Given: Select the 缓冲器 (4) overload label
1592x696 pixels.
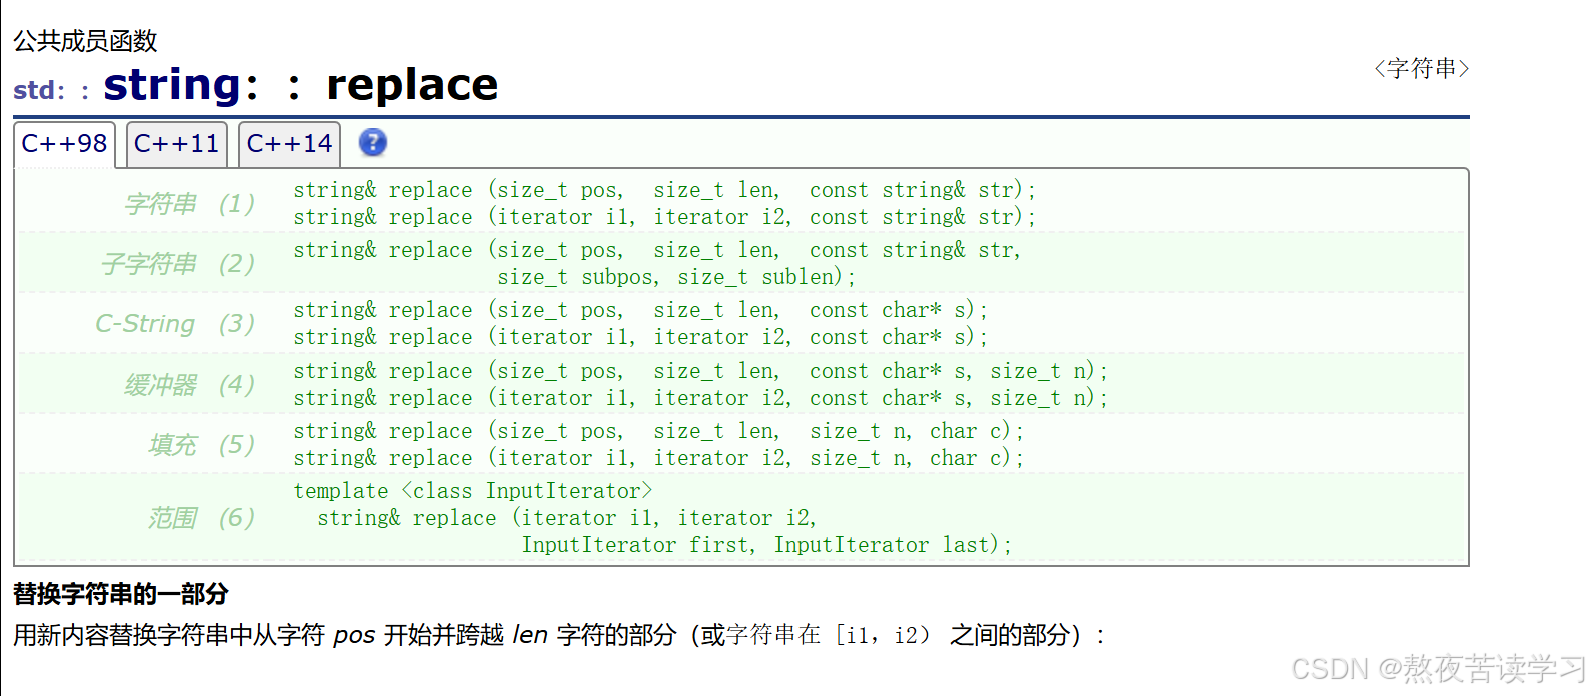Looking at the screenshot, I should (x=190, y=385).
